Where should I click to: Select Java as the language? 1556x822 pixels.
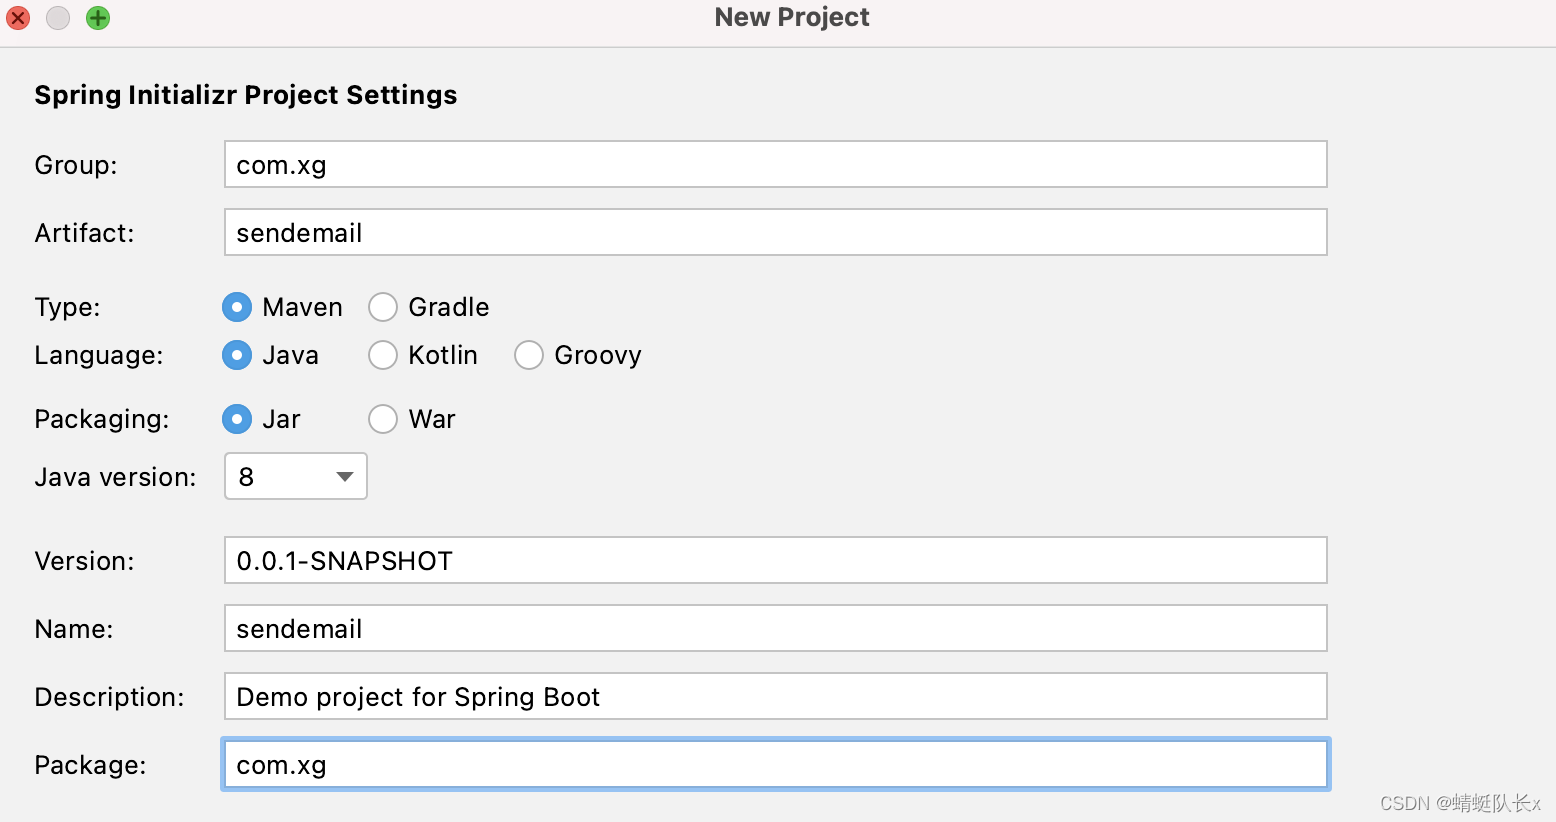point(237,355)
